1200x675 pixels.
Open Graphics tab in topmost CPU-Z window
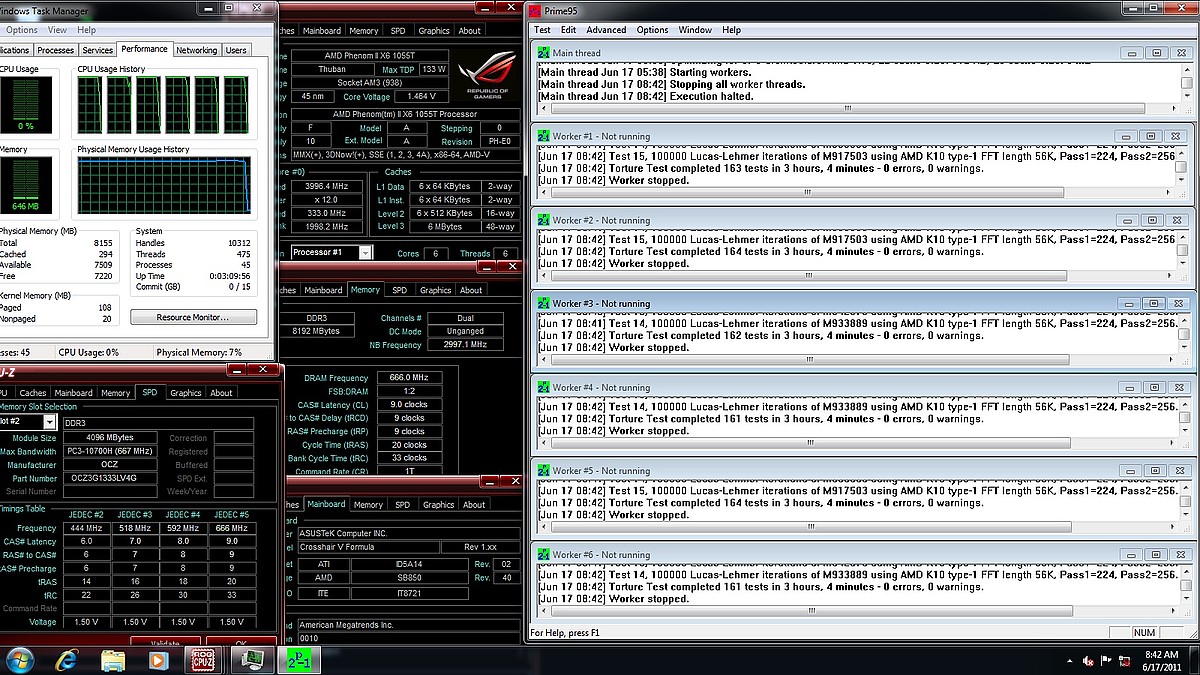point(434,31)
